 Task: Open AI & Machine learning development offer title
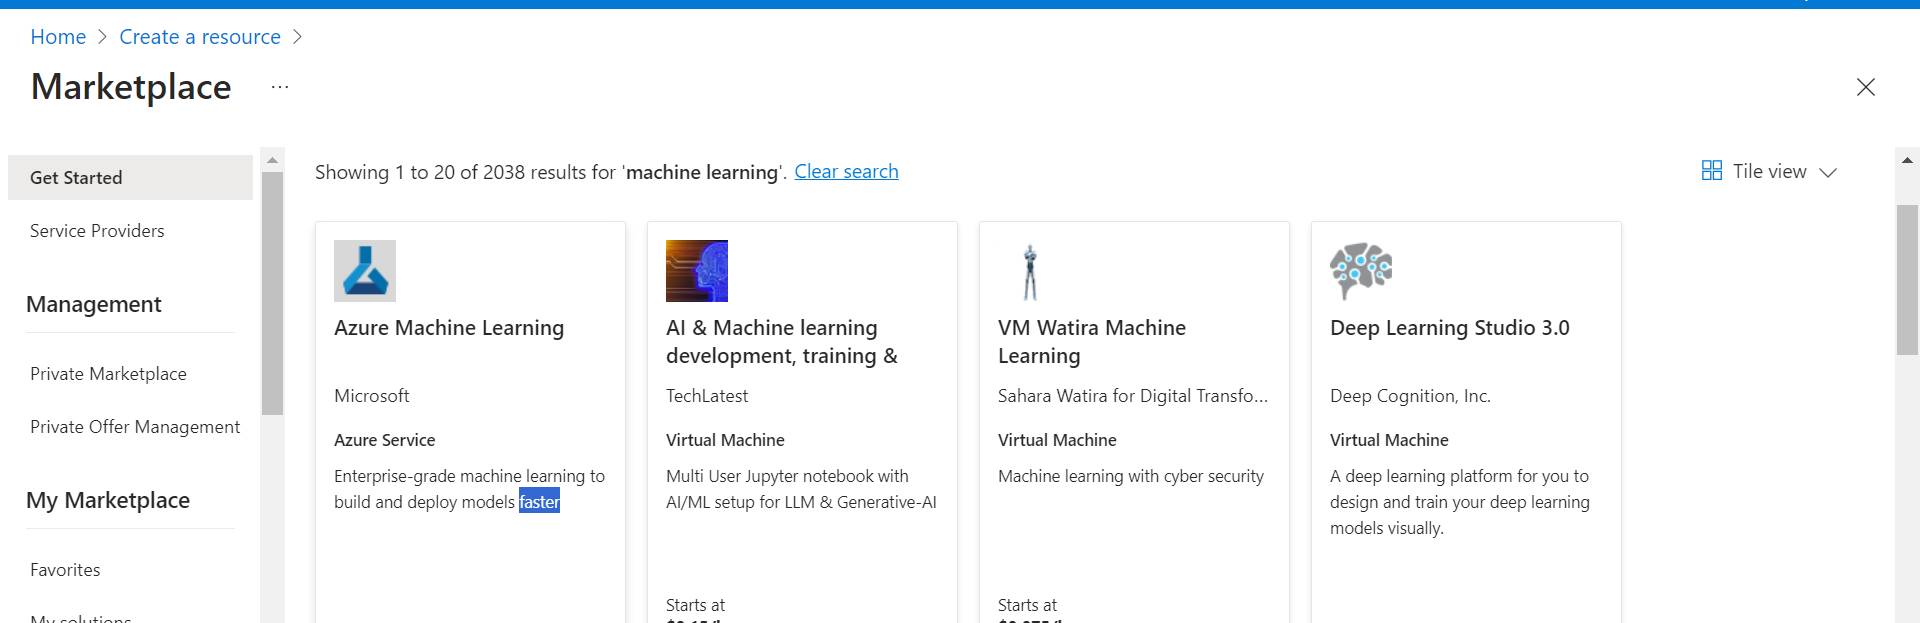coord(782,342)
